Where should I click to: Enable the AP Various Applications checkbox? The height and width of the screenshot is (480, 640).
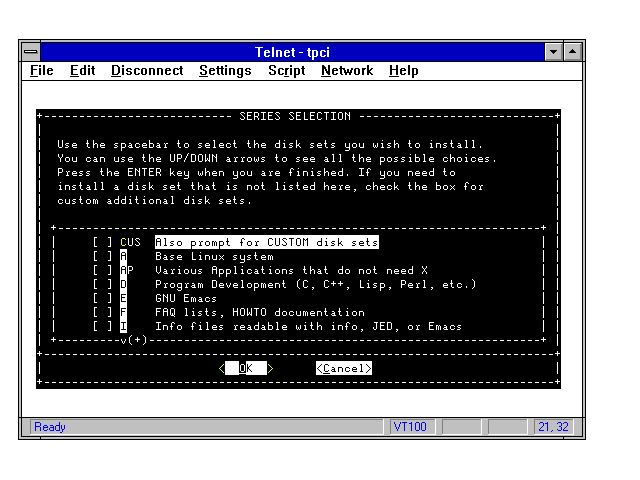(102, 271)
